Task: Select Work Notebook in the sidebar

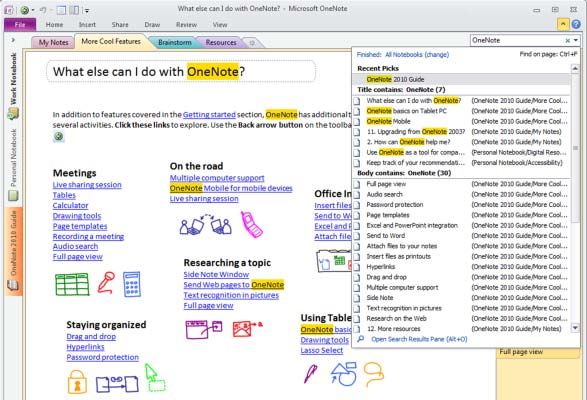Action: click(13, 85)
